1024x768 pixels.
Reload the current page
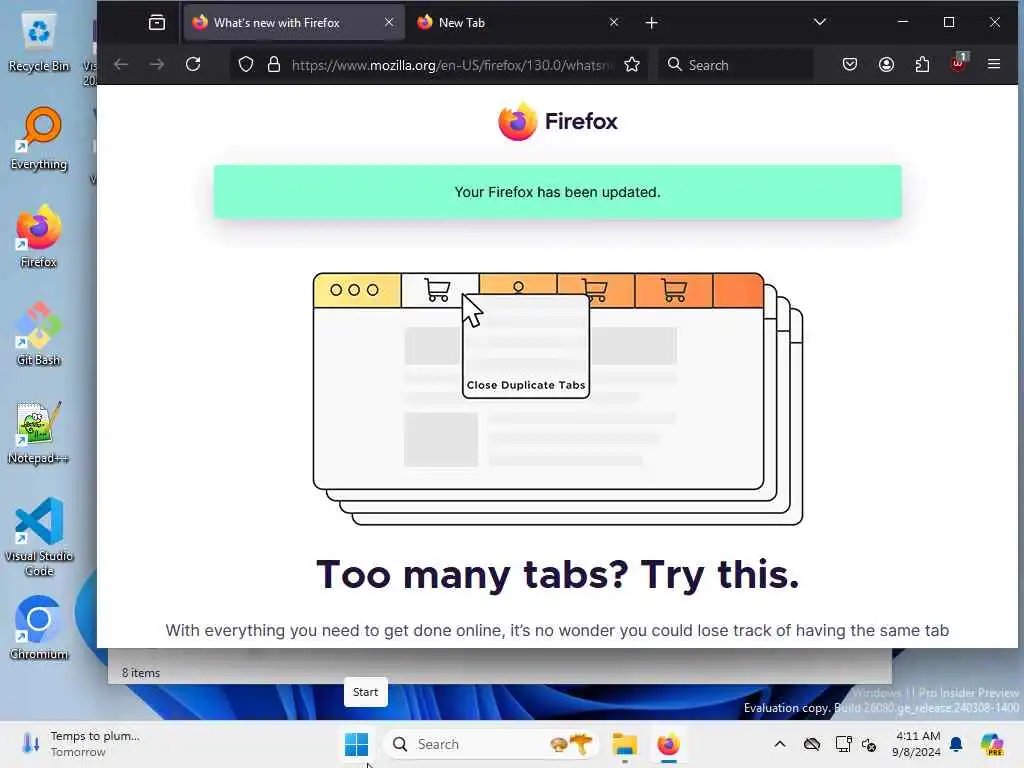193,64
